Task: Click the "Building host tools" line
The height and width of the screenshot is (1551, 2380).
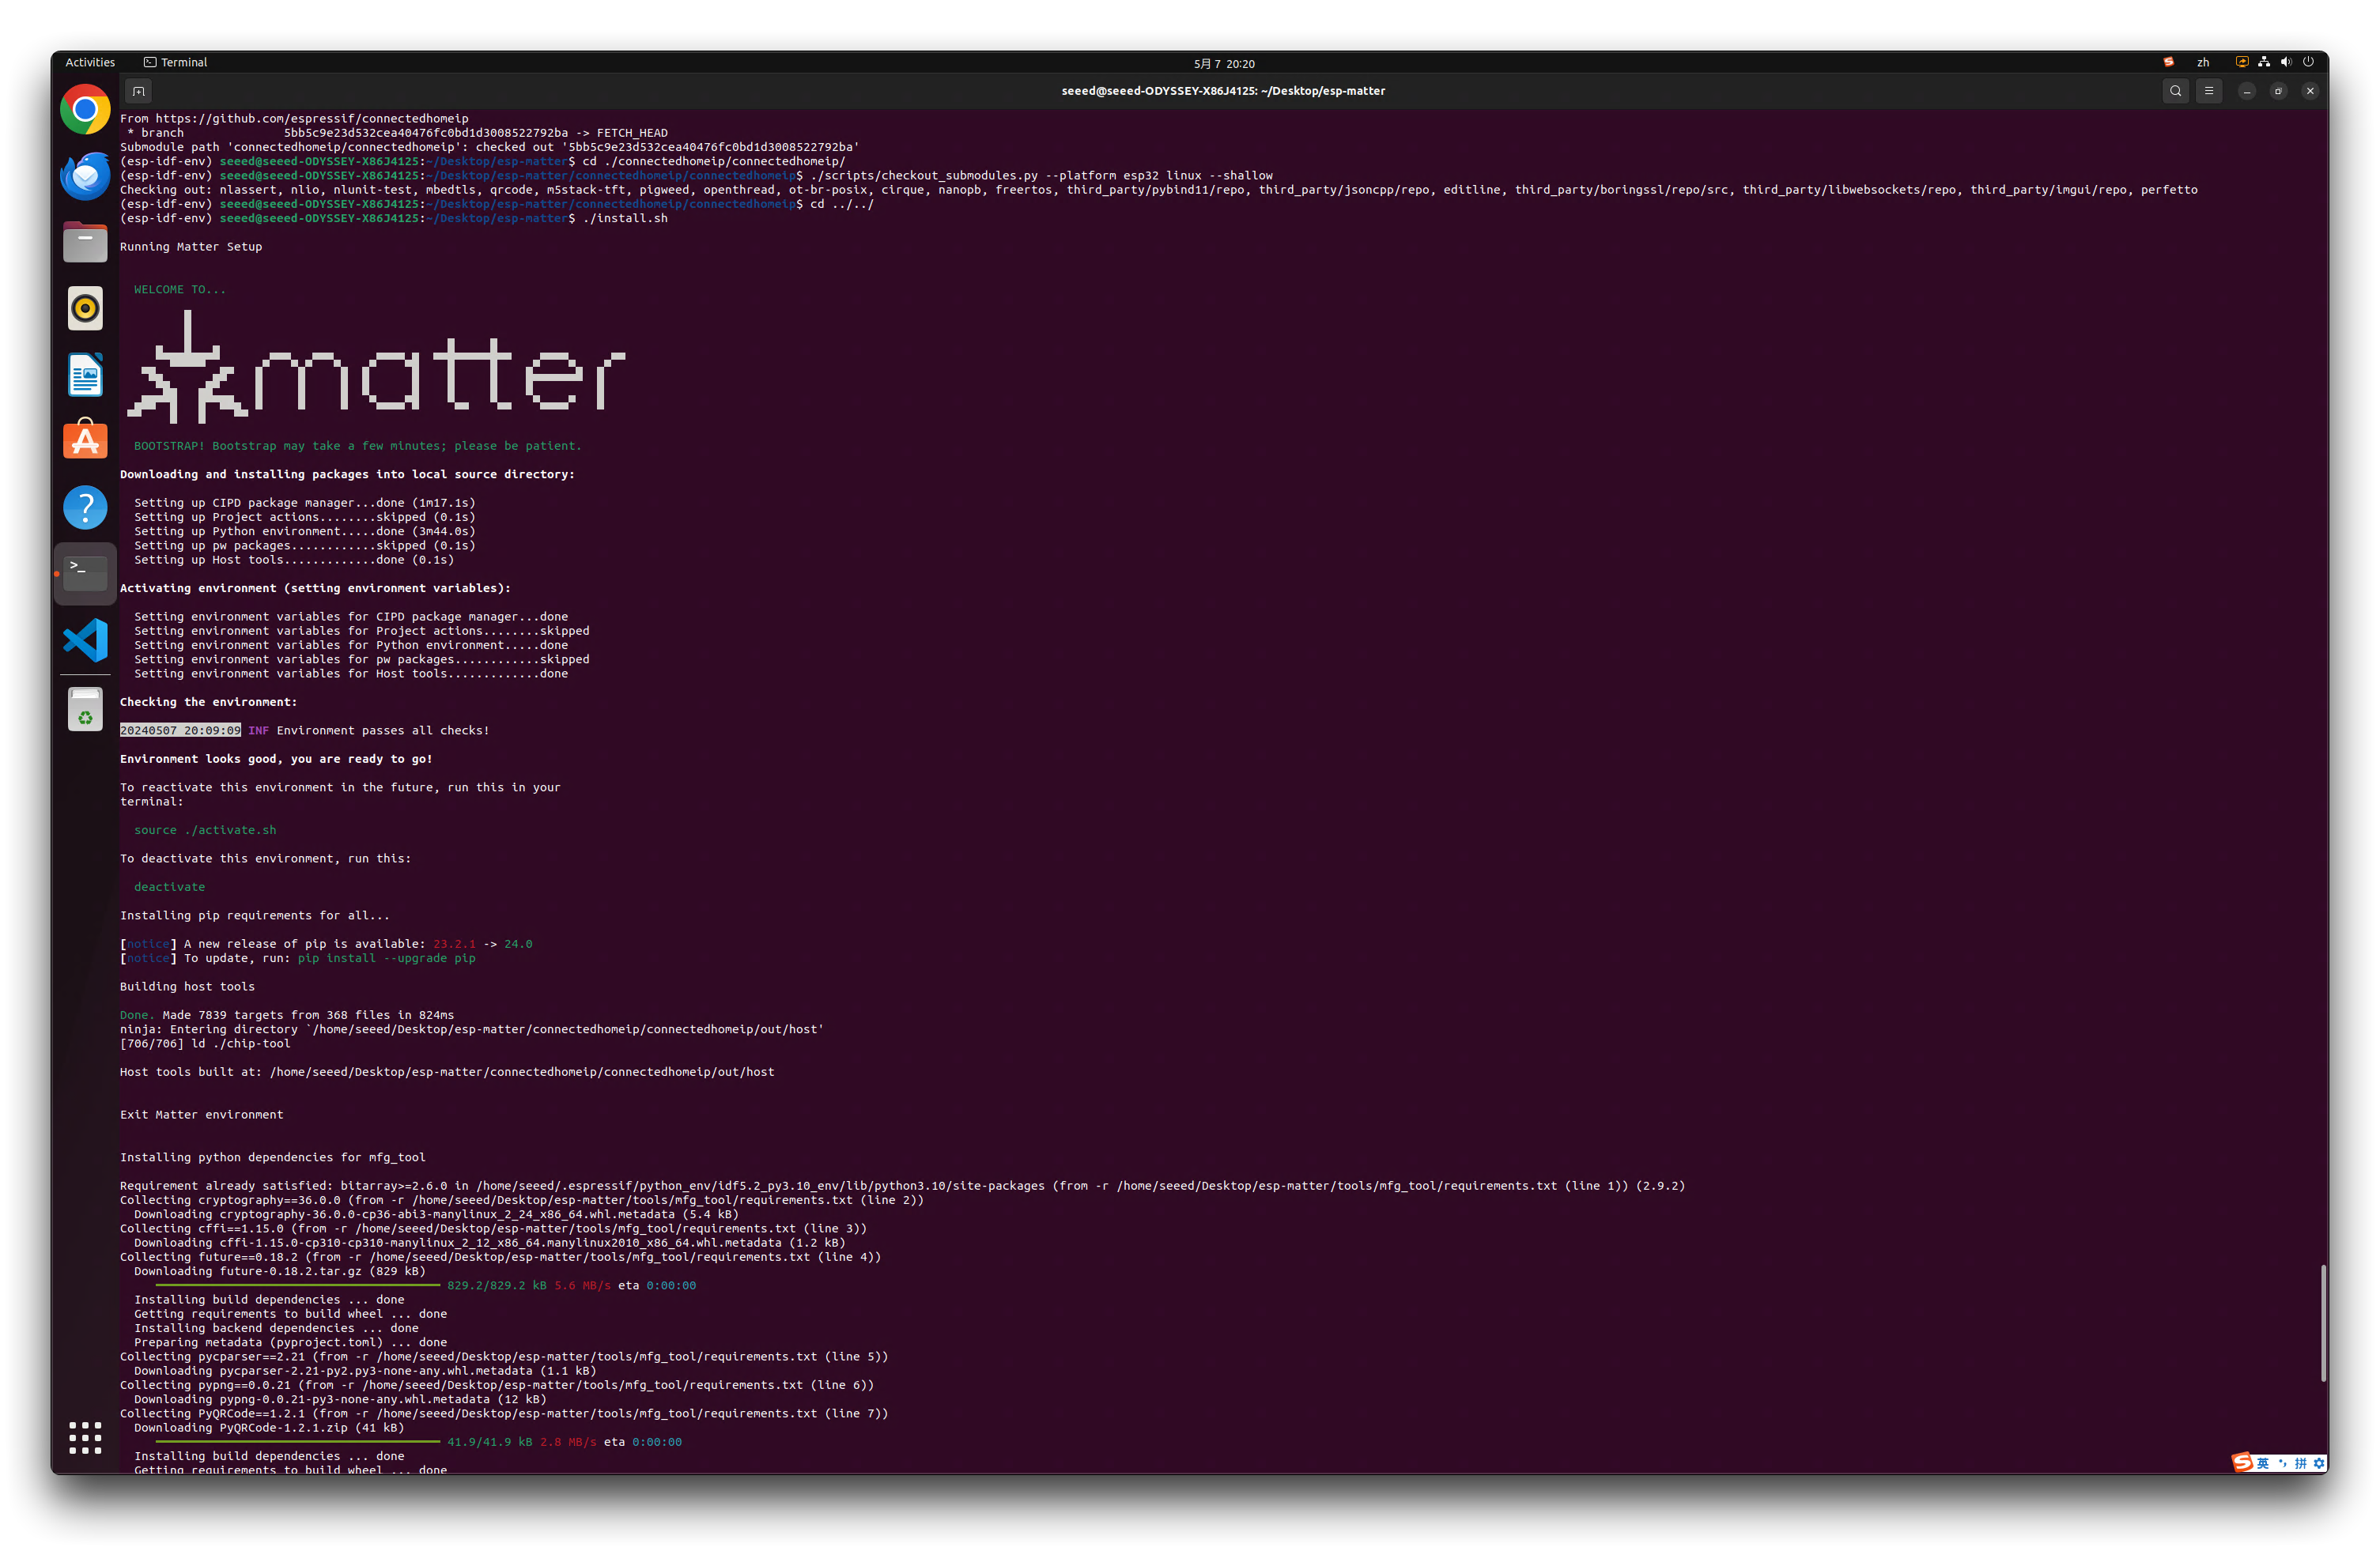Action: point(187,987)
